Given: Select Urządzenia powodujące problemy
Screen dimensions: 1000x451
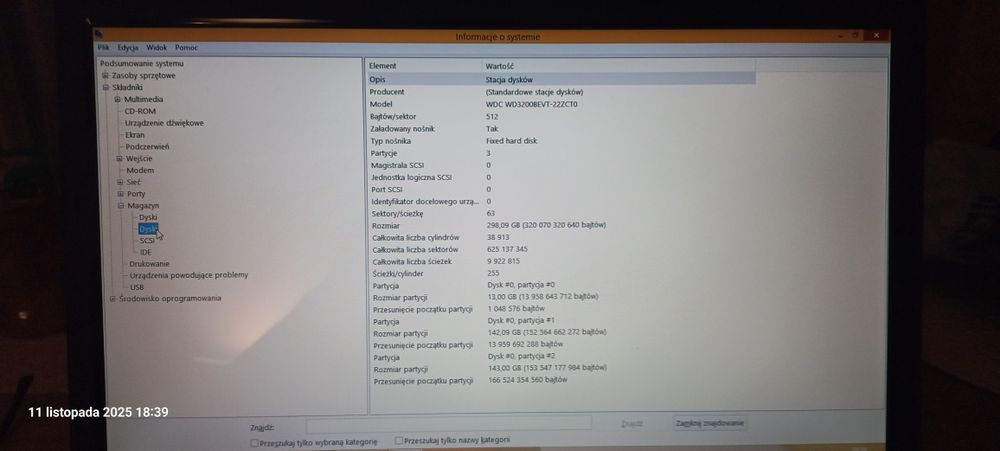Looking at the screenshot, I should tap(189, 276).
